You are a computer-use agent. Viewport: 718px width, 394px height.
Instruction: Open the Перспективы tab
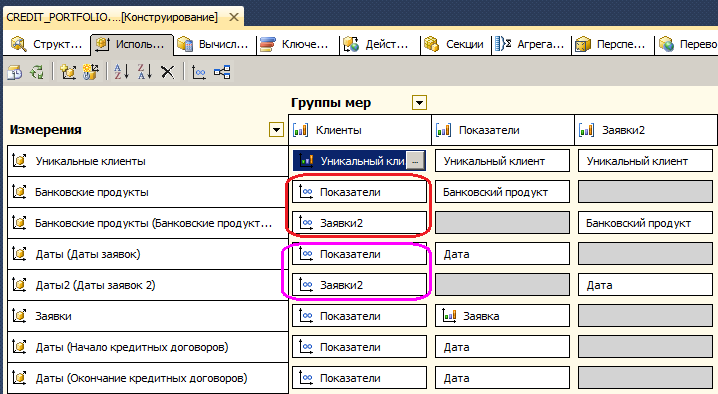[x=612, y=44]
